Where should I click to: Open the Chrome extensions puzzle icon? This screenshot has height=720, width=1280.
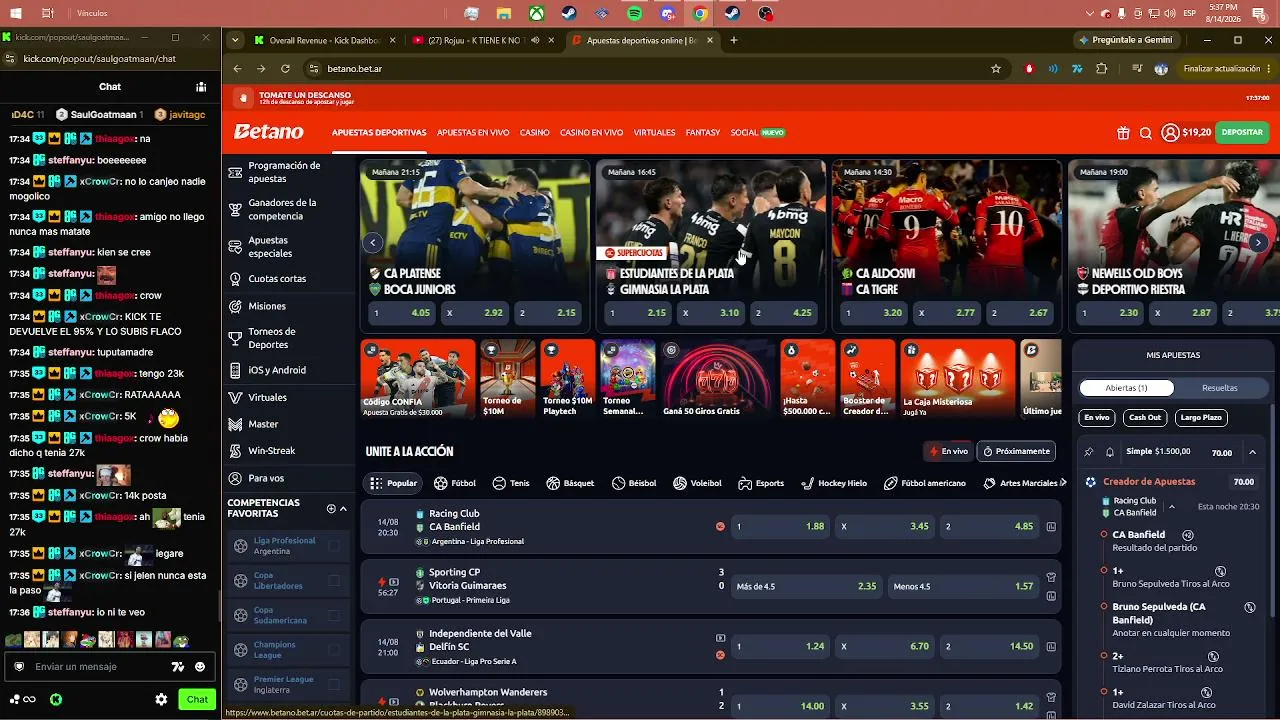point(1102,69)
